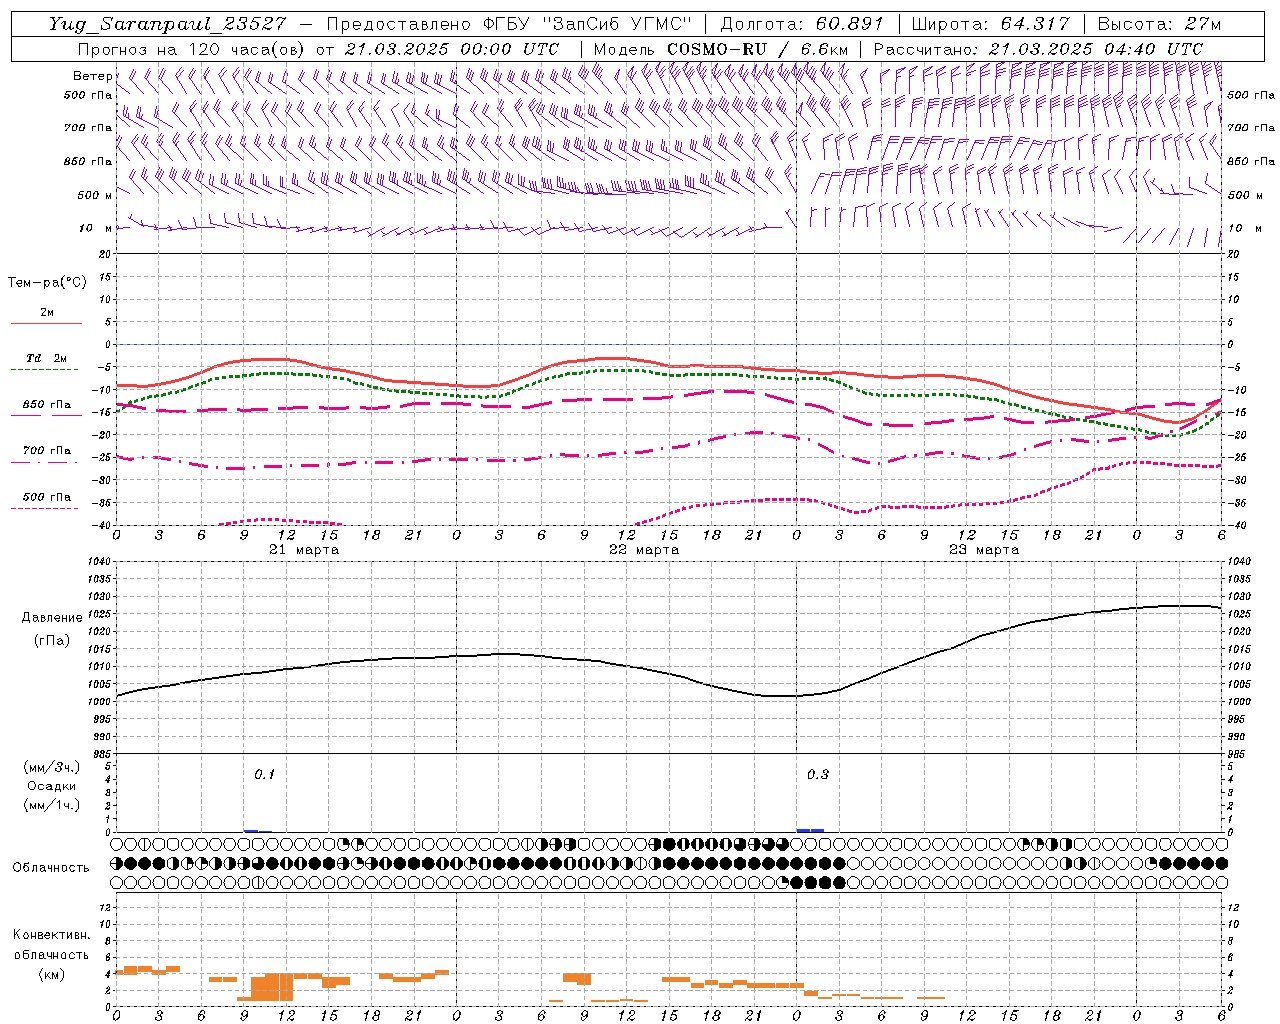Click the Рассчитано: 21.03.2025 04:40 UTC timestamp
The image size is (1280, 1024).
(x=1038, y=49)
